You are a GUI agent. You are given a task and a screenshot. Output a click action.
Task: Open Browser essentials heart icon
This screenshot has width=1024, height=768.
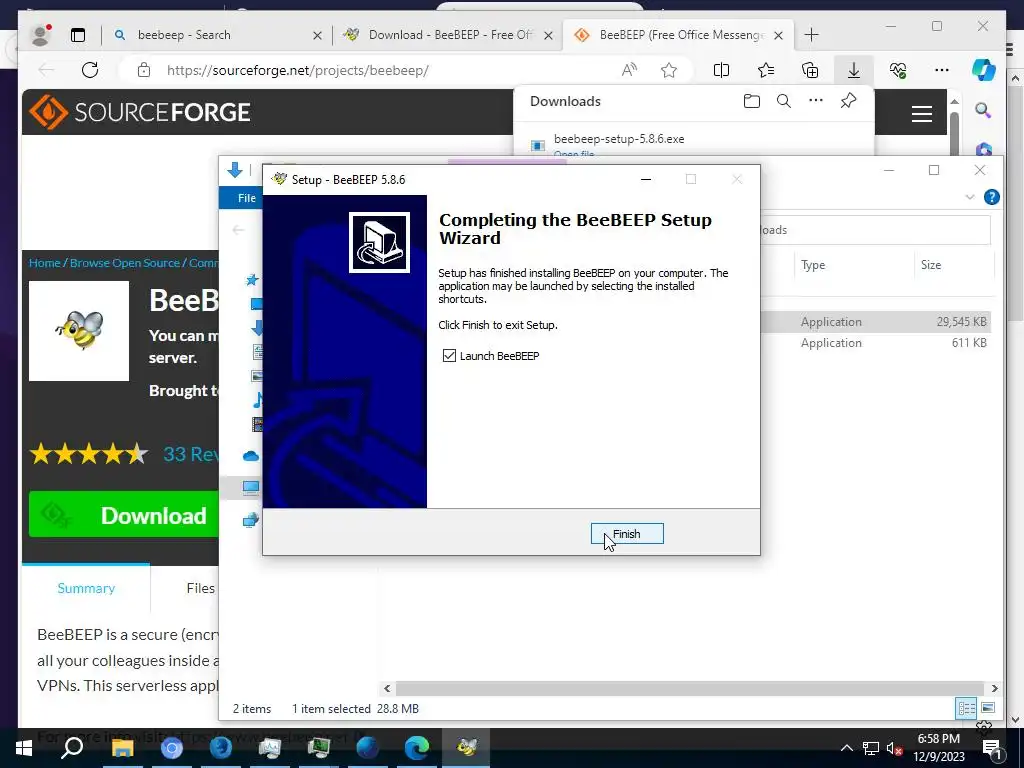[898, 71]
